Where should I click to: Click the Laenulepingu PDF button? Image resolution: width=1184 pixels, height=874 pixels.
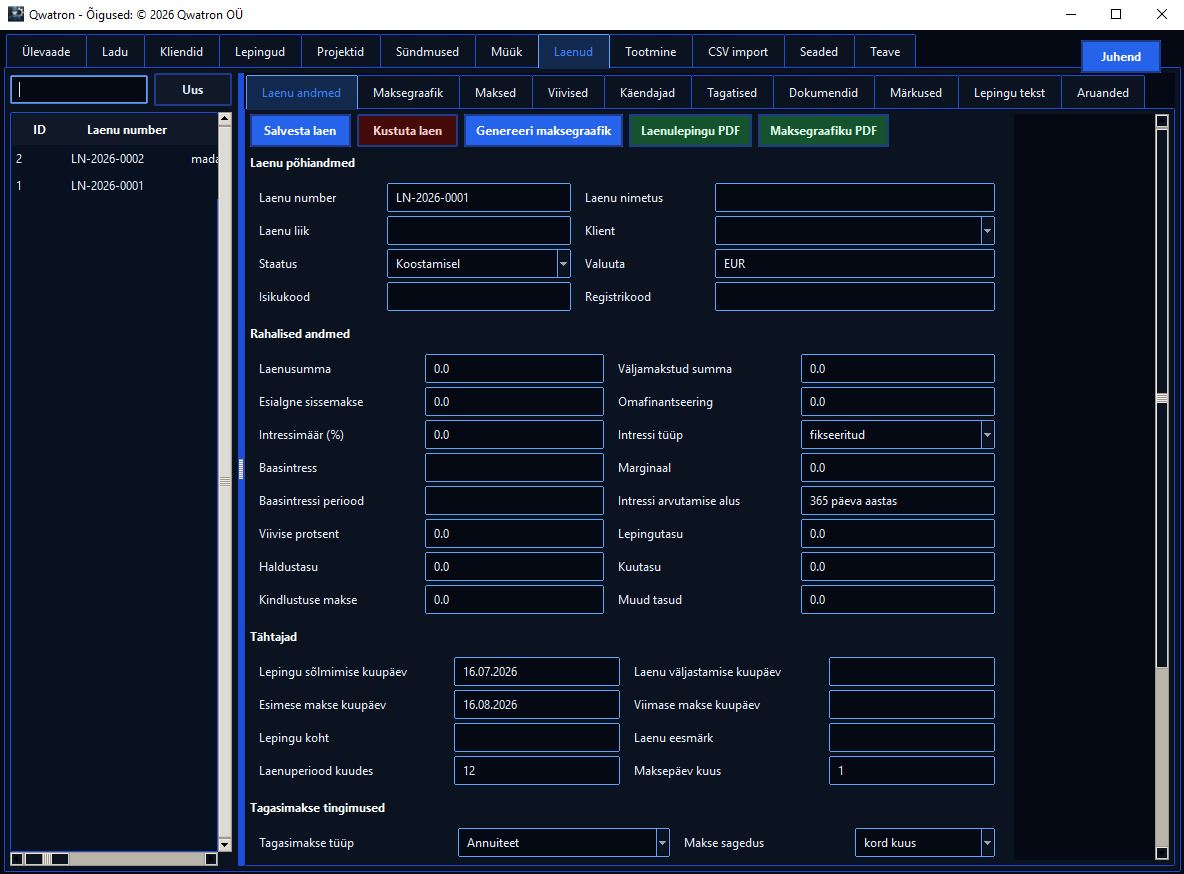click(x=690, y=131)
